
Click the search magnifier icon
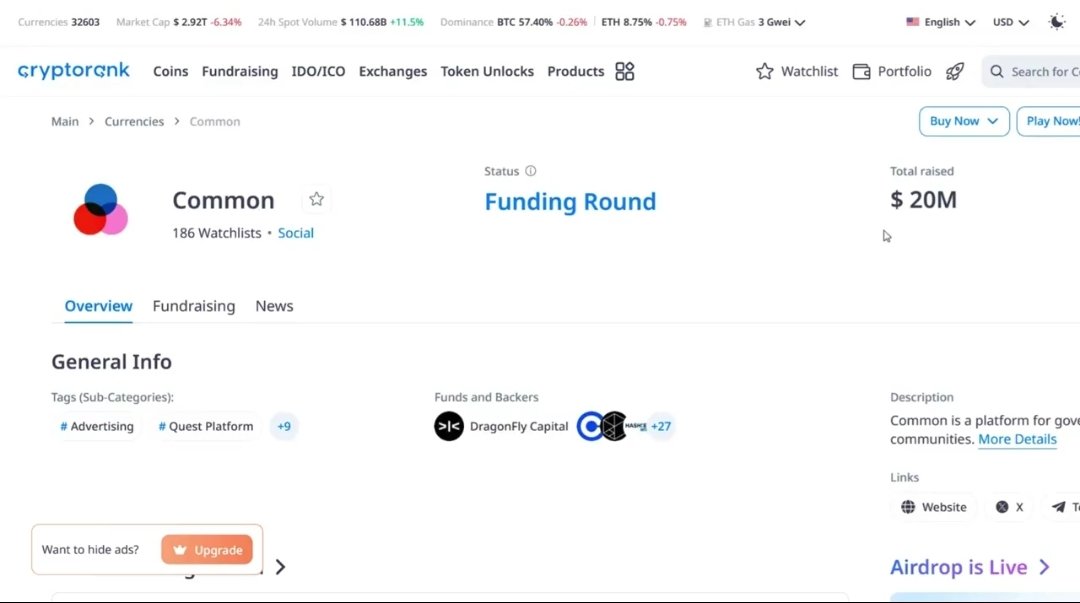[997, 71]
